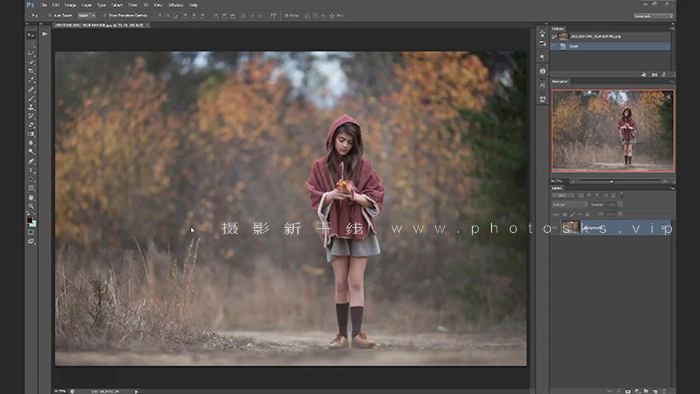This screenshot has width=700, height=394.
Task: Select the History Brush tool
Action: pyautogui.click(x=31, y=116)
